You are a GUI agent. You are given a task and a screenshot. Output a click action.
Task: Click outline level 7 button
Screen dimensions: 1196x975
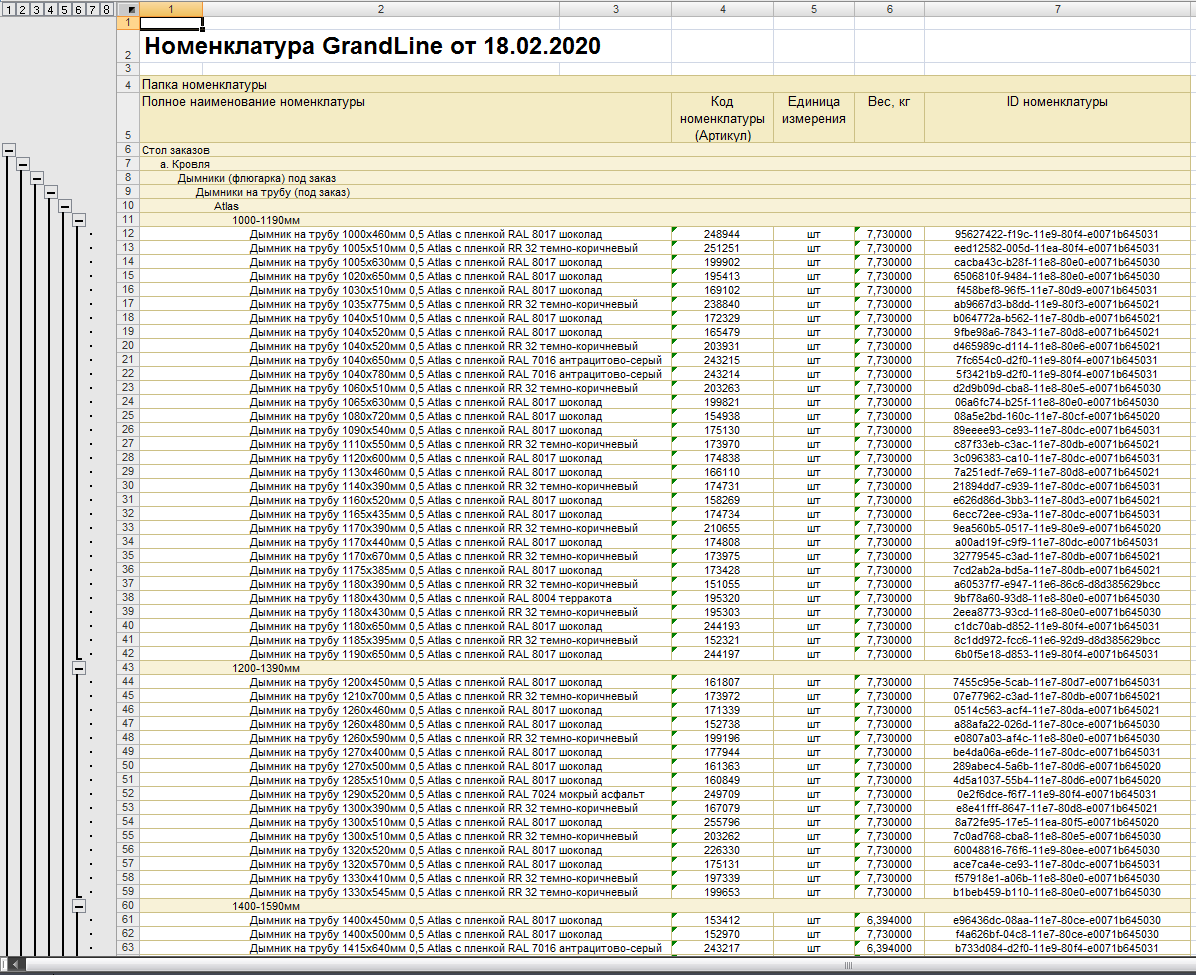click(x=92, y=9)
